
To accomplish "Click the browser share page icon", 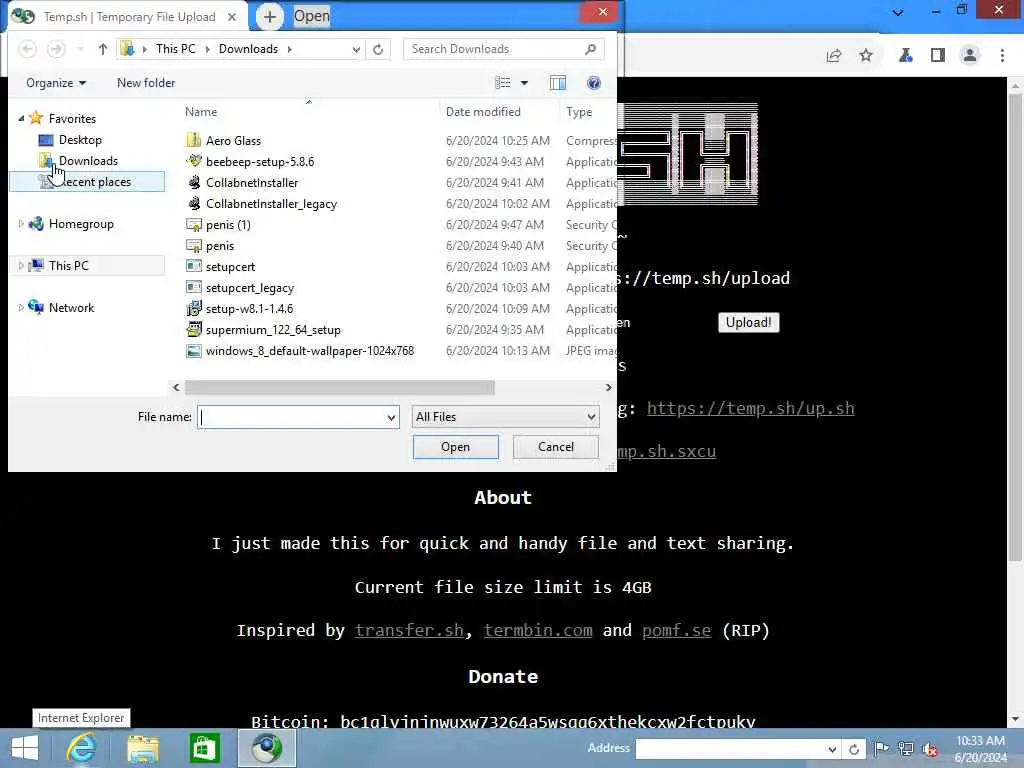I will [833, 56].
